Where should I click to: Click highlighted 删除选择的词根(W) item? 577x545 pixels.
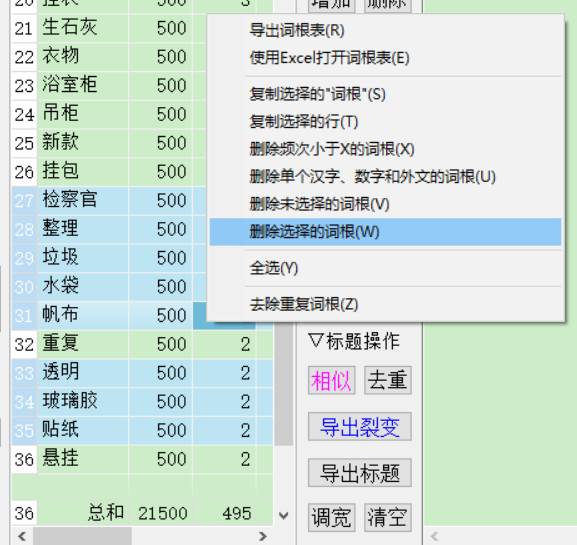pyautogui.click(x=385, y=232)
